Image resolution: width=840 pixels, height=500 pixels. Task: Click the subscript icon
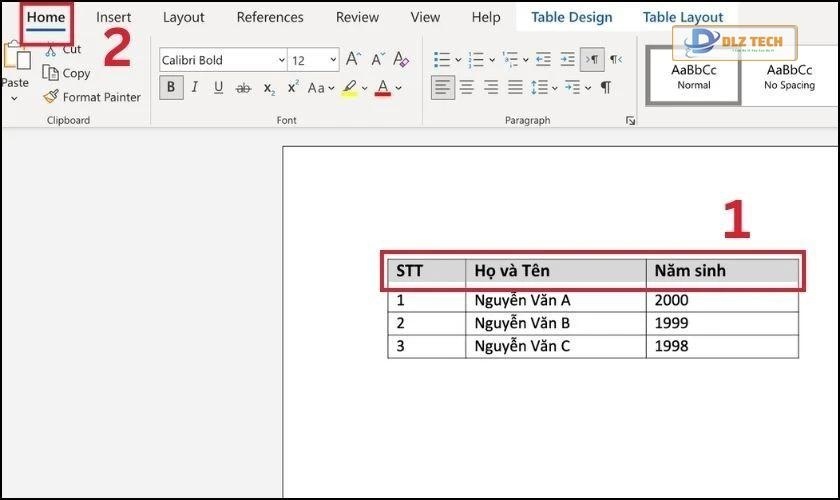pos(269,88)
